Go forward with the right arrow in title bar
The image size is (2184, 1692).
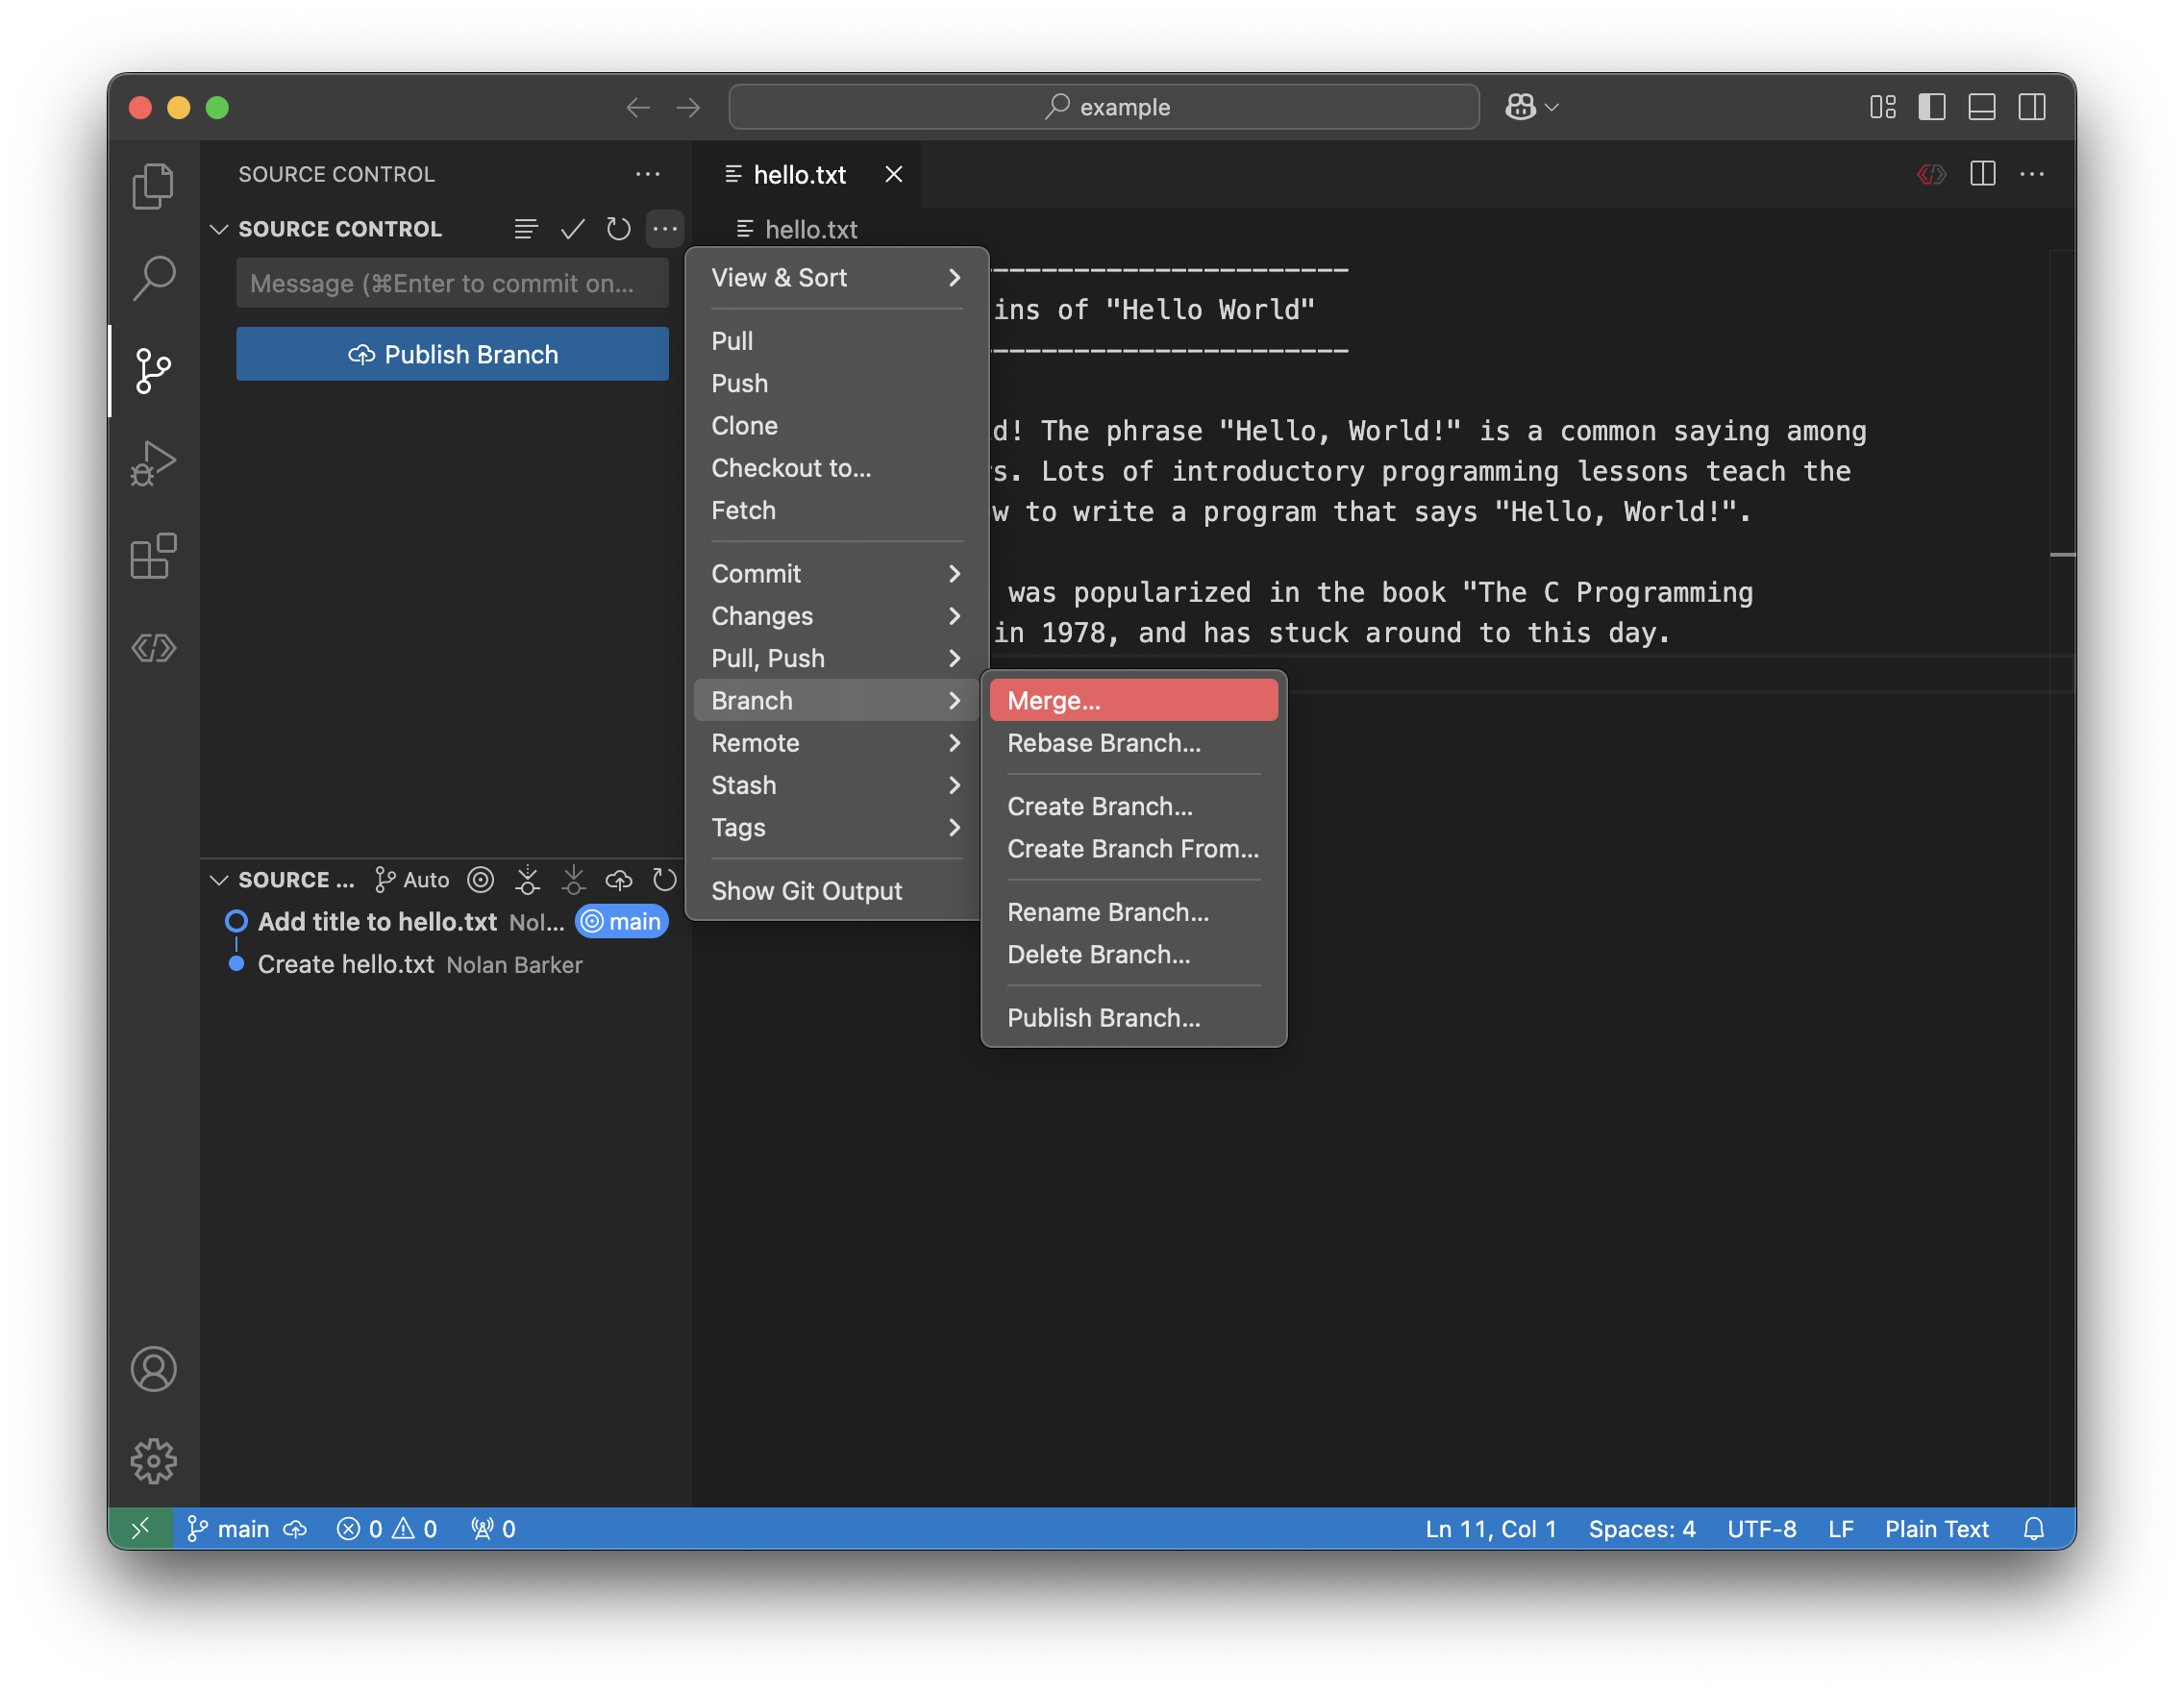688,107
